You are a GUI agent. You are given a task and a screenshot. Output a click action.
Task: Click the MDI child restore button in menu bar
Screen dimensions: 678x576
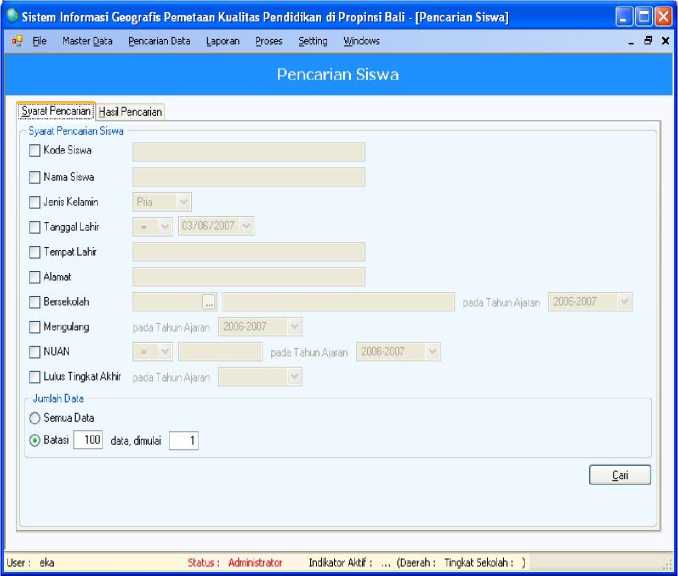point(649,41)
